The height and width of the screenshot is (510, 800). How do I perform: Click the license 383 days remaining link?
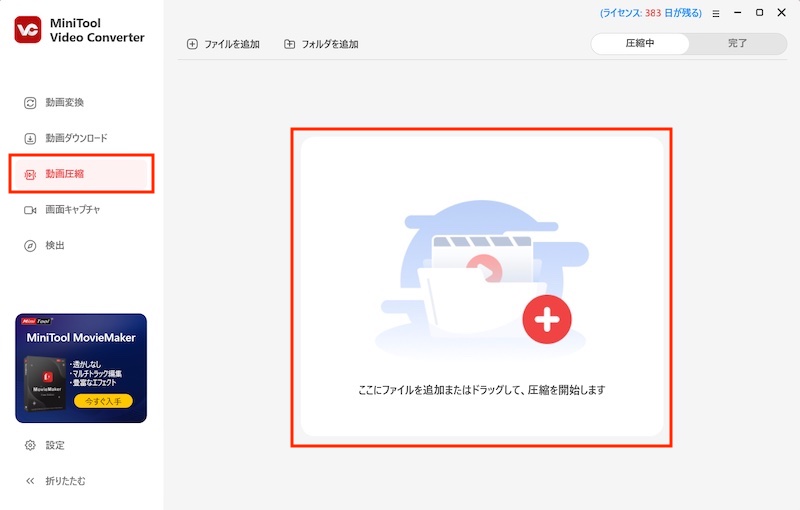click(651, 14)
